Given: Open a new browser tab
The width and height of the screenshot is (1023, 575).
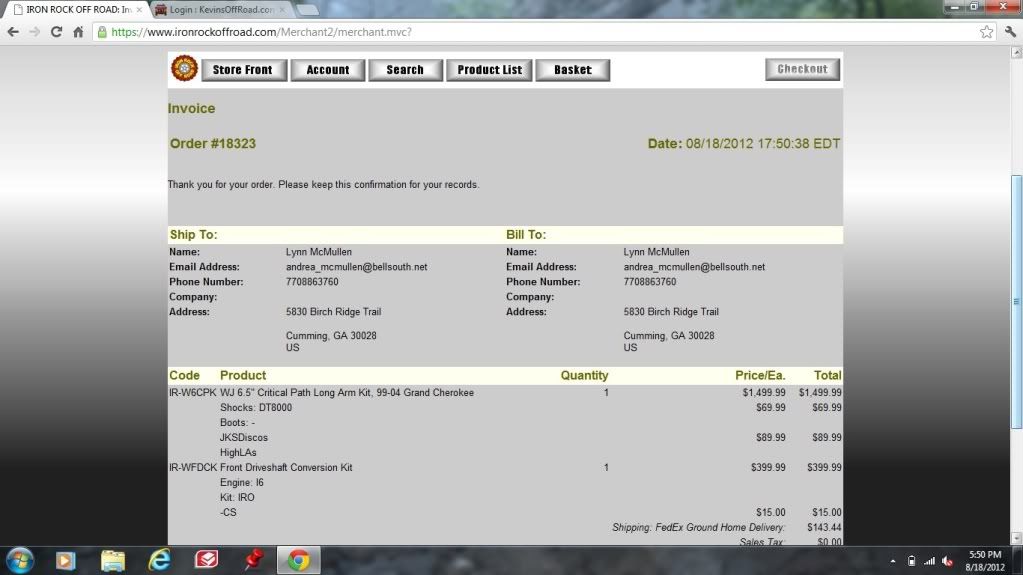Looking at the screenshot, I should click(x=307, y=10).
